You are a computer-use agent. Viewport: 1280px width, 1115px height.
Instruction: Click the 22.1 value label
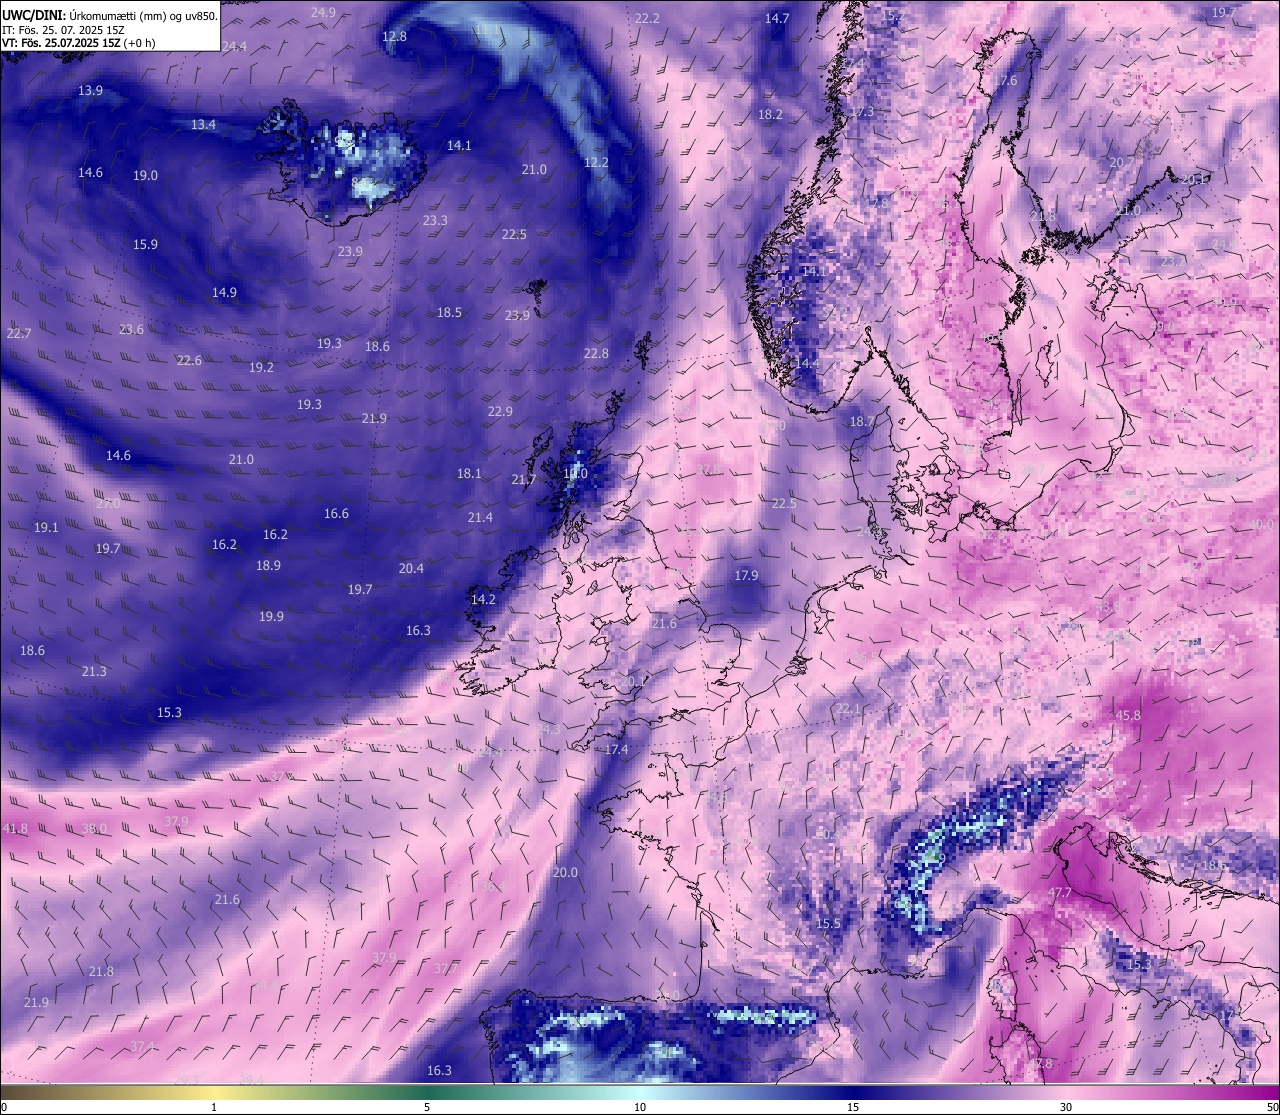coord(848,708)
